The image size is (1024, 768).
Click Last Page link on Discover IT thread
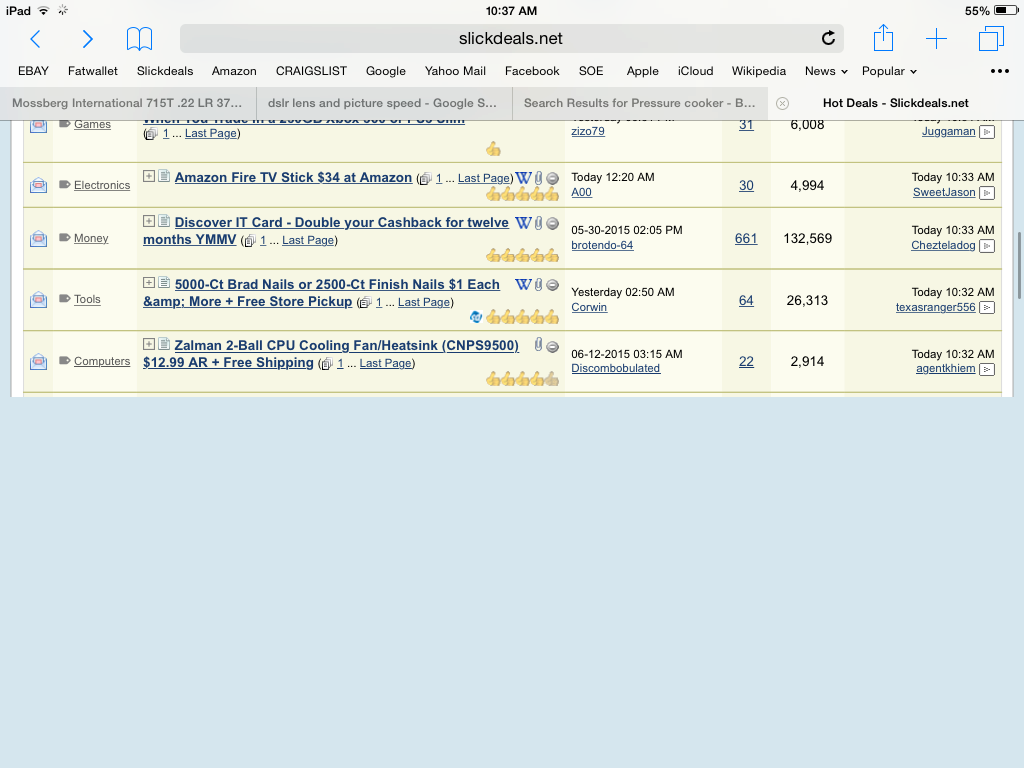pos(308,240)
